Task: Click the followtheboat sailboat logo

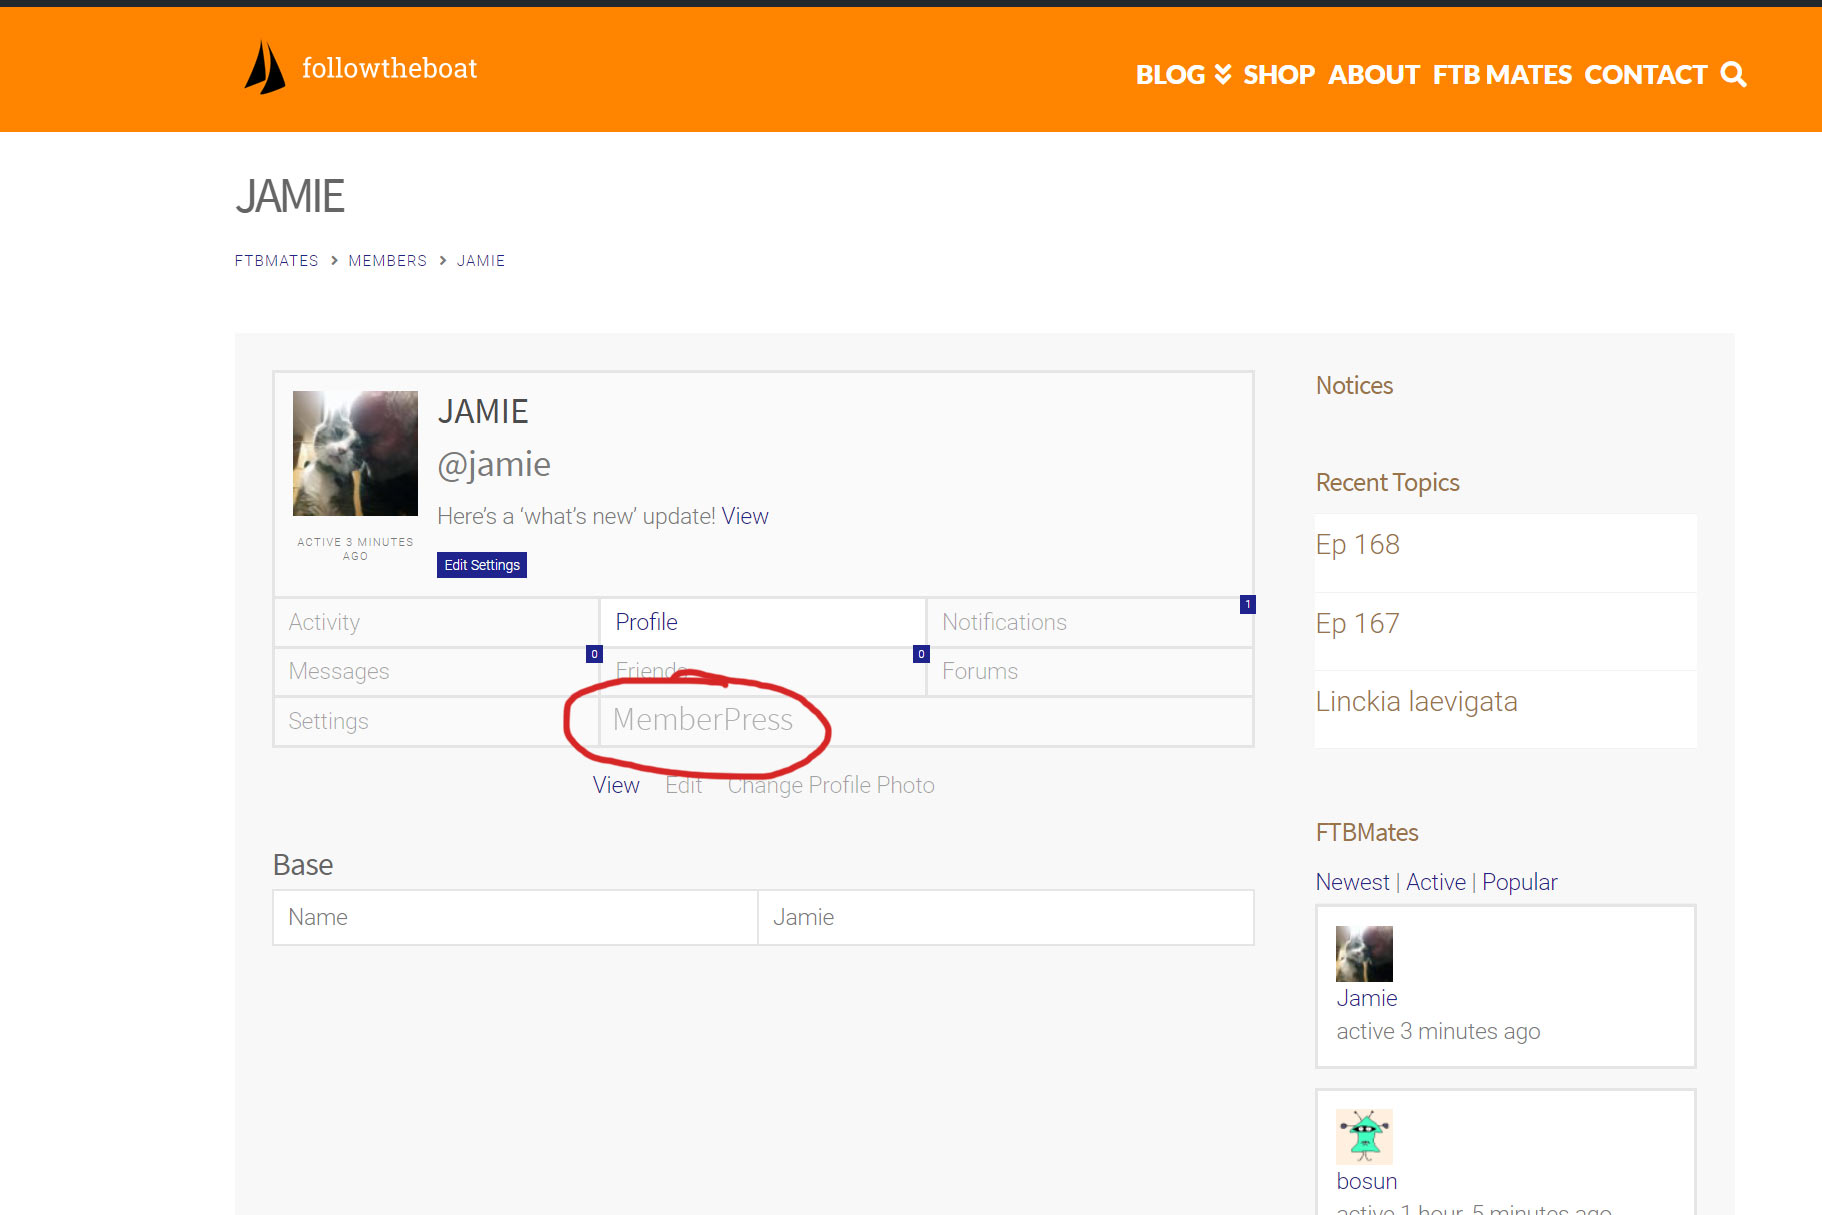Action: pyautogui.click(x=265, y=68)
